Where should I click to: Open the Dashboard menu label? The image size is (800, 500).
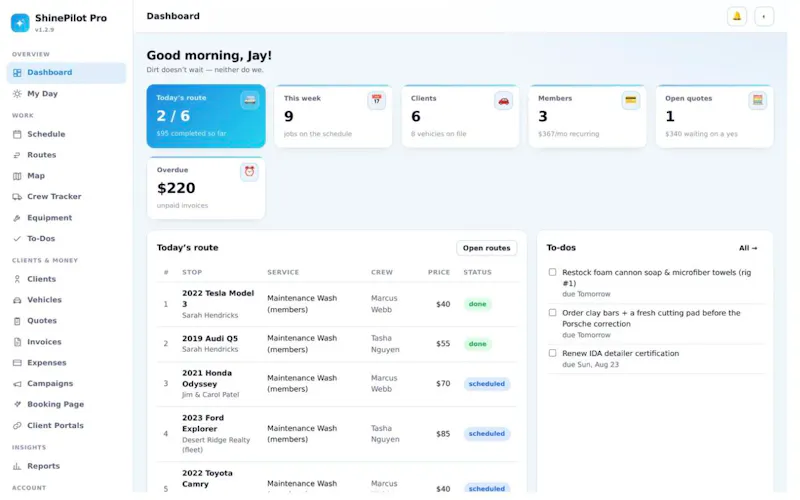(49, 72)
